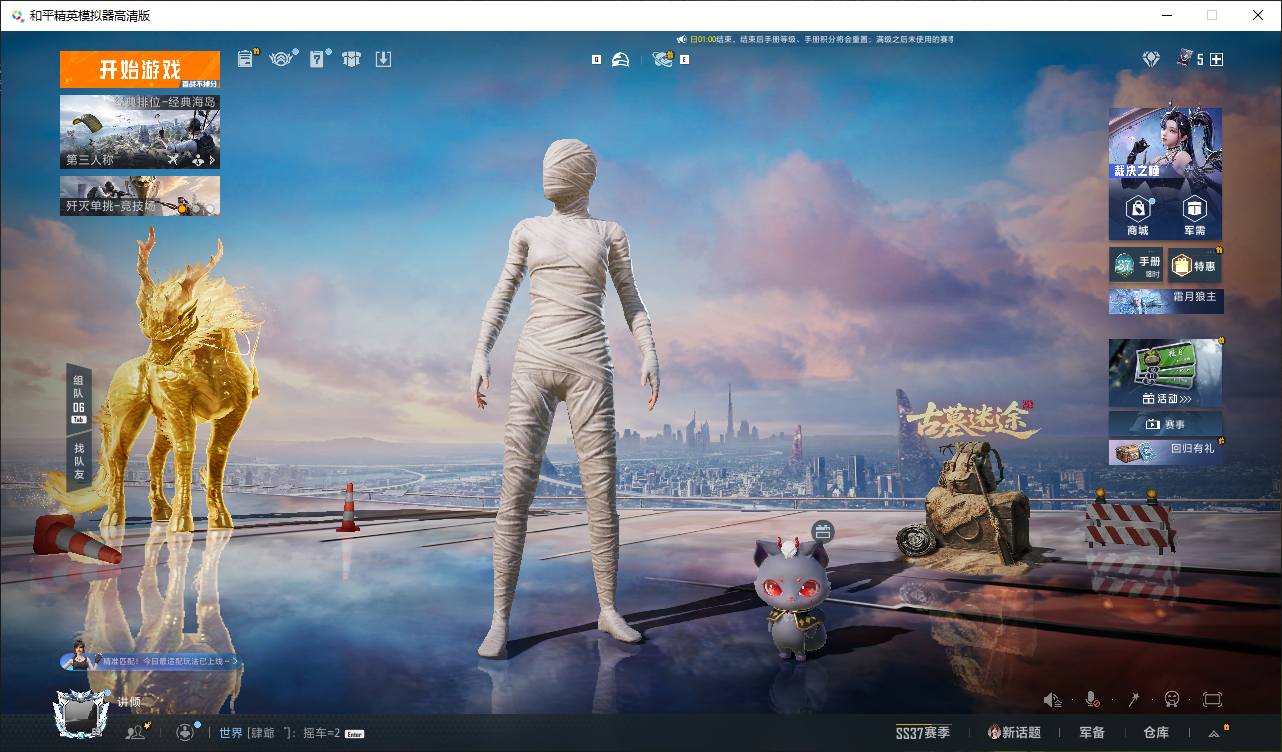Open the 赛事 tournaments button

[1166, 424]
